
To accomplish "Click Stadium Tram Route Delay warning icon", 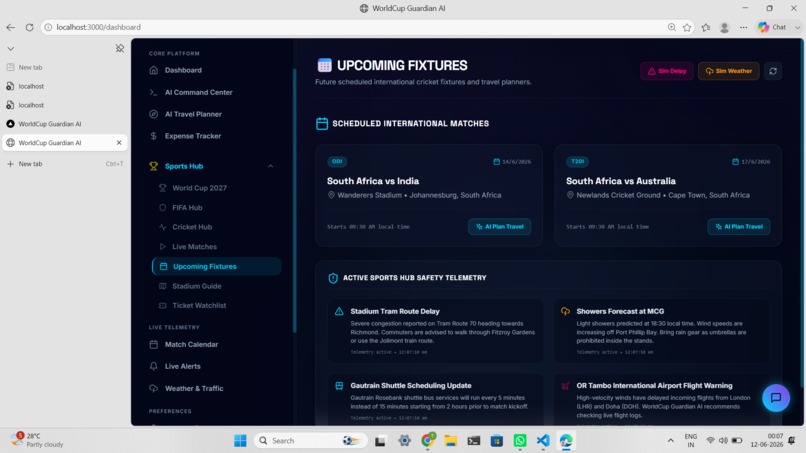I will pos(339,311).
